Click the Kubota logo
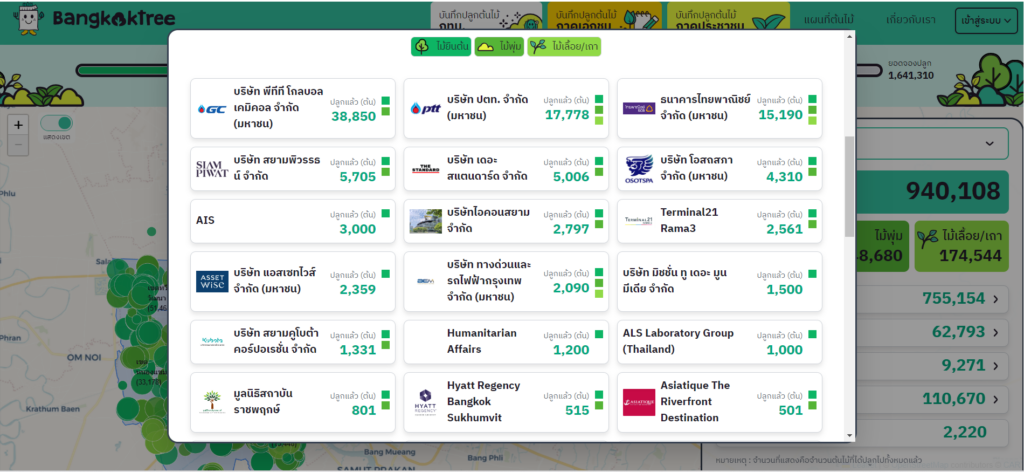1024x472 pixels. click(212, 341)
